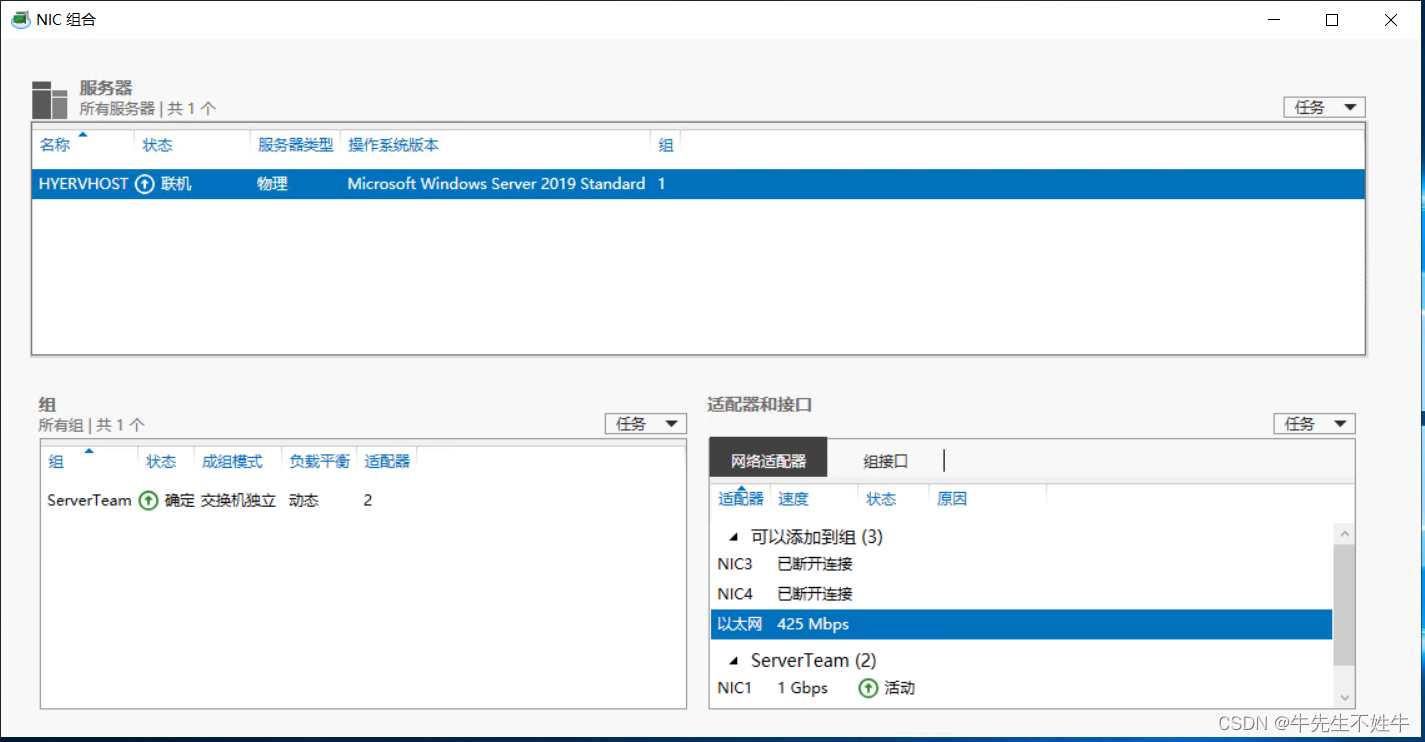Sort adapters list by 适配器 column
Viewport: 1425px width, 742px height.
pos(741,499)
